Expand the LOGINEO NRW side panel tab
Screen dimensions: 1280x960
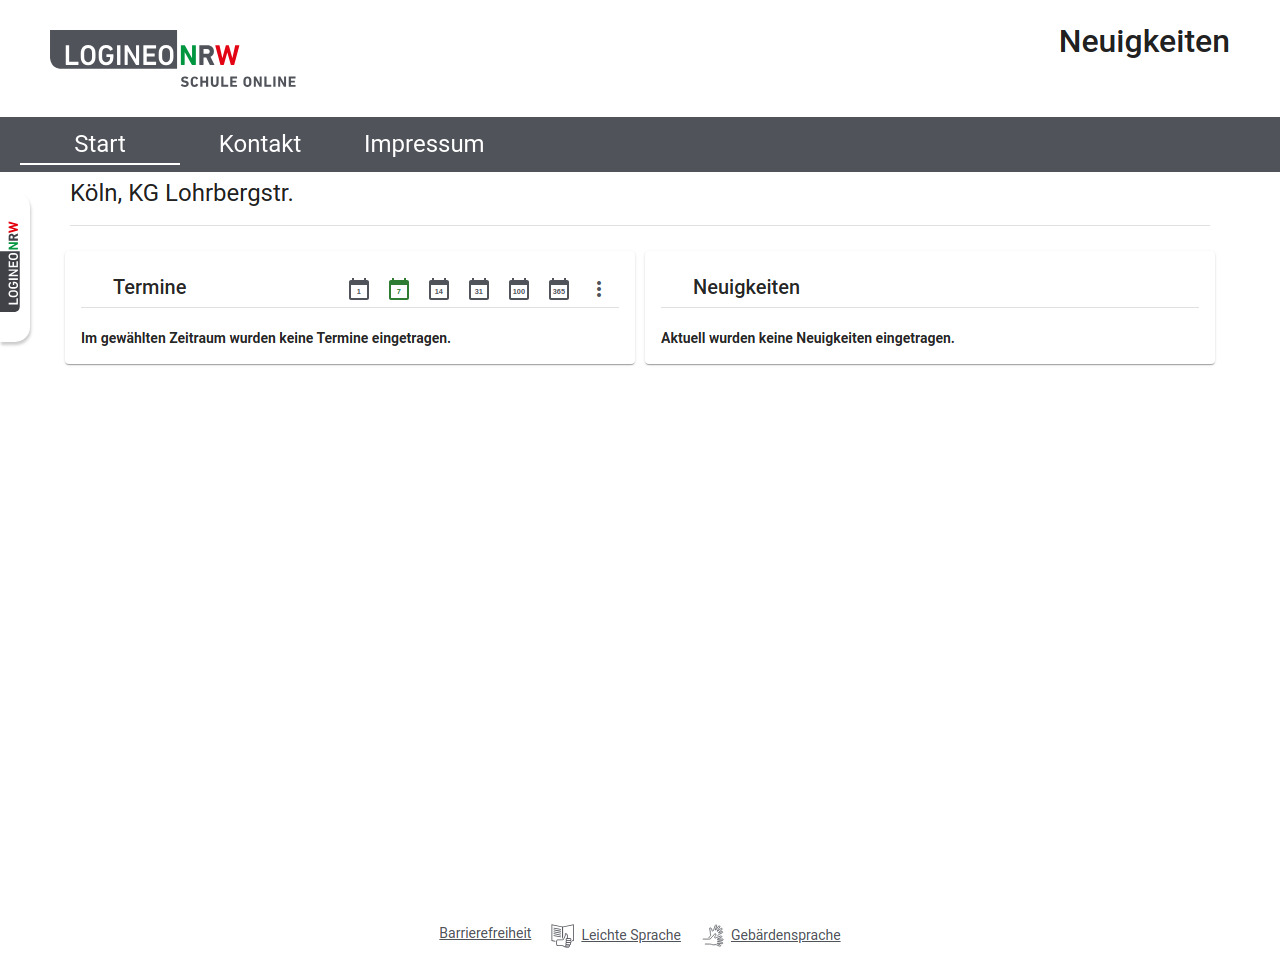coord(14,264)
